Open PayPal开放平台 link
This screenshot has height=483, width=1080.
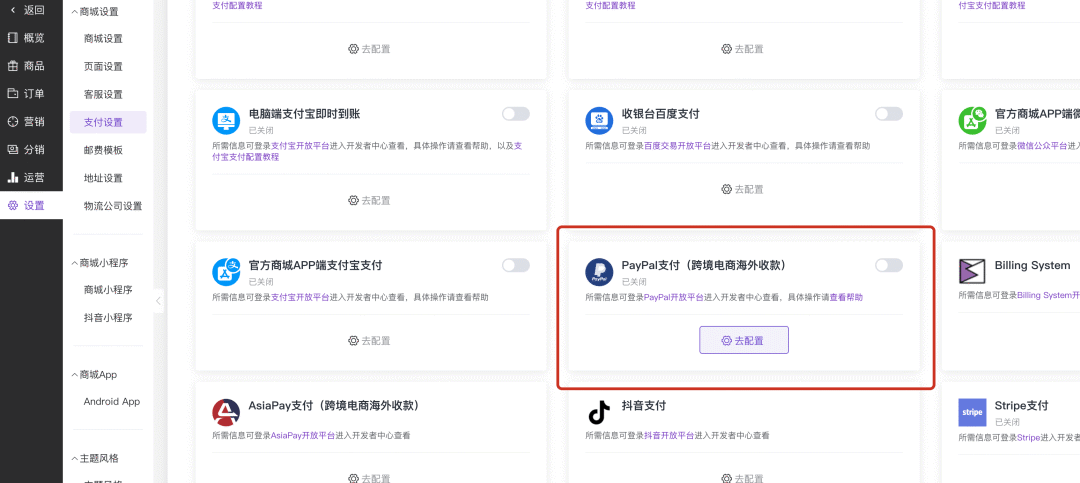tap(674, 298)
